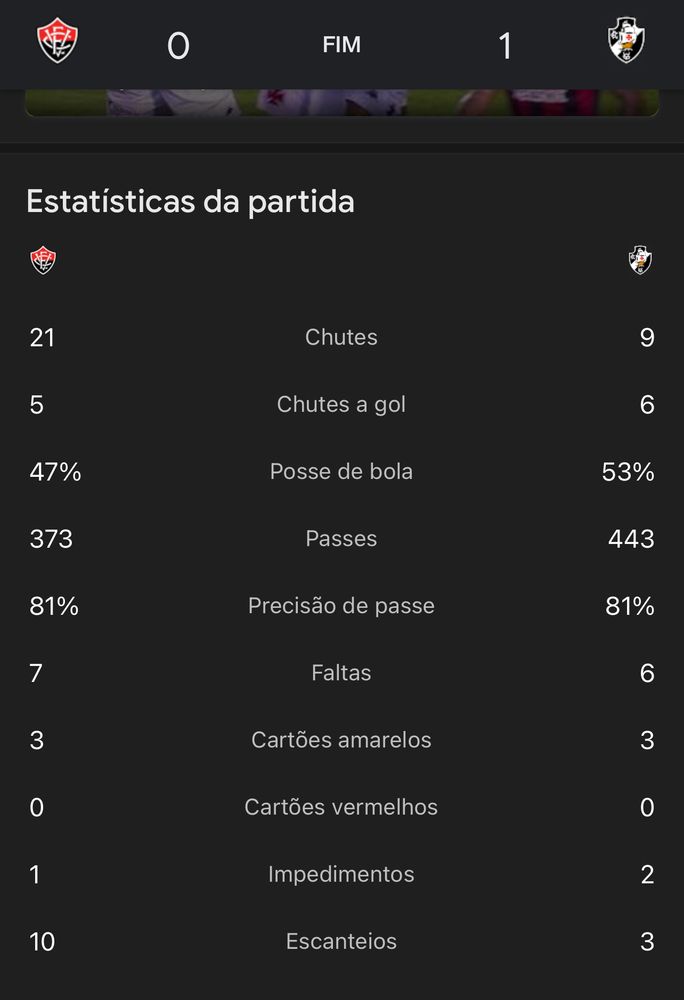Click Vasco's 443 passes value
The image size is (684, 1000).
(631, 539)
